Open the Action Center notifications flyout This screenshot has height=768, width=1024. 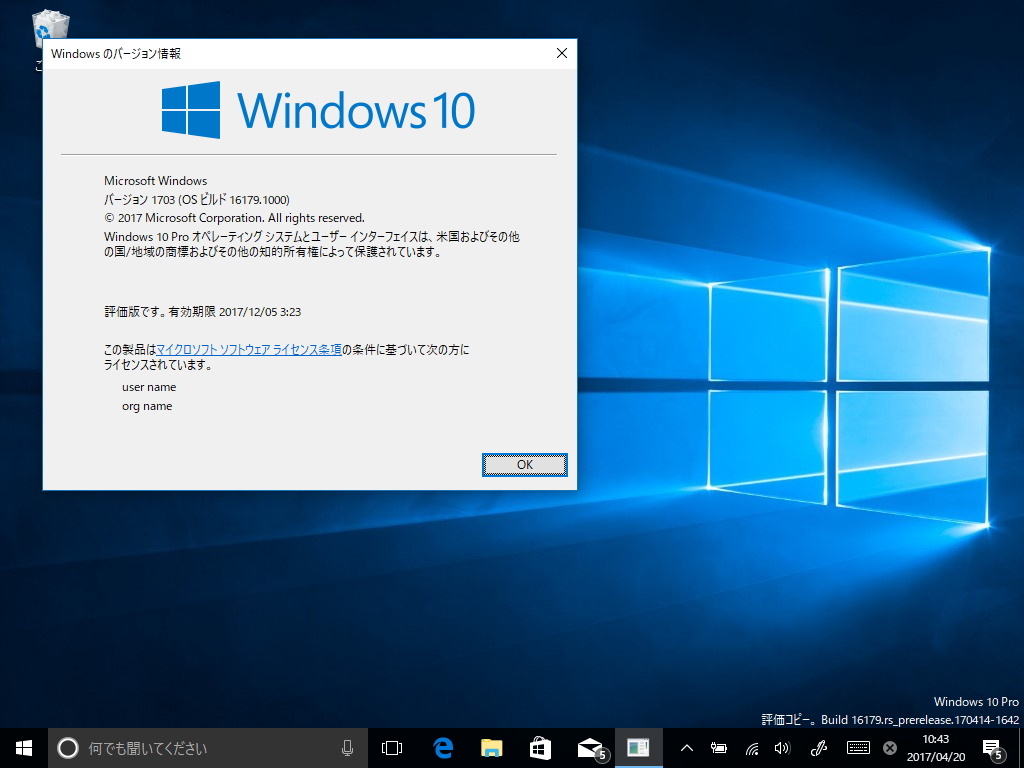pos(990,747)
